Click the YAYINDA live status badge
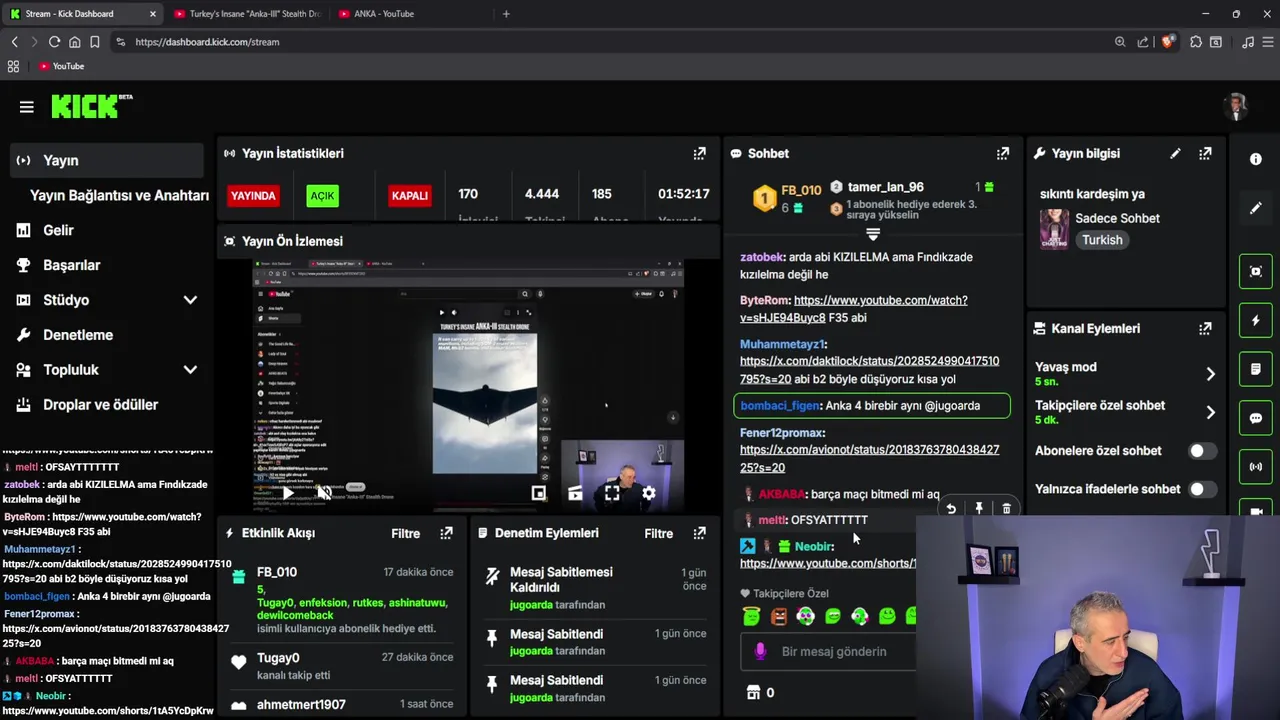The image size is (1280, 720). [x=253, y=196]
